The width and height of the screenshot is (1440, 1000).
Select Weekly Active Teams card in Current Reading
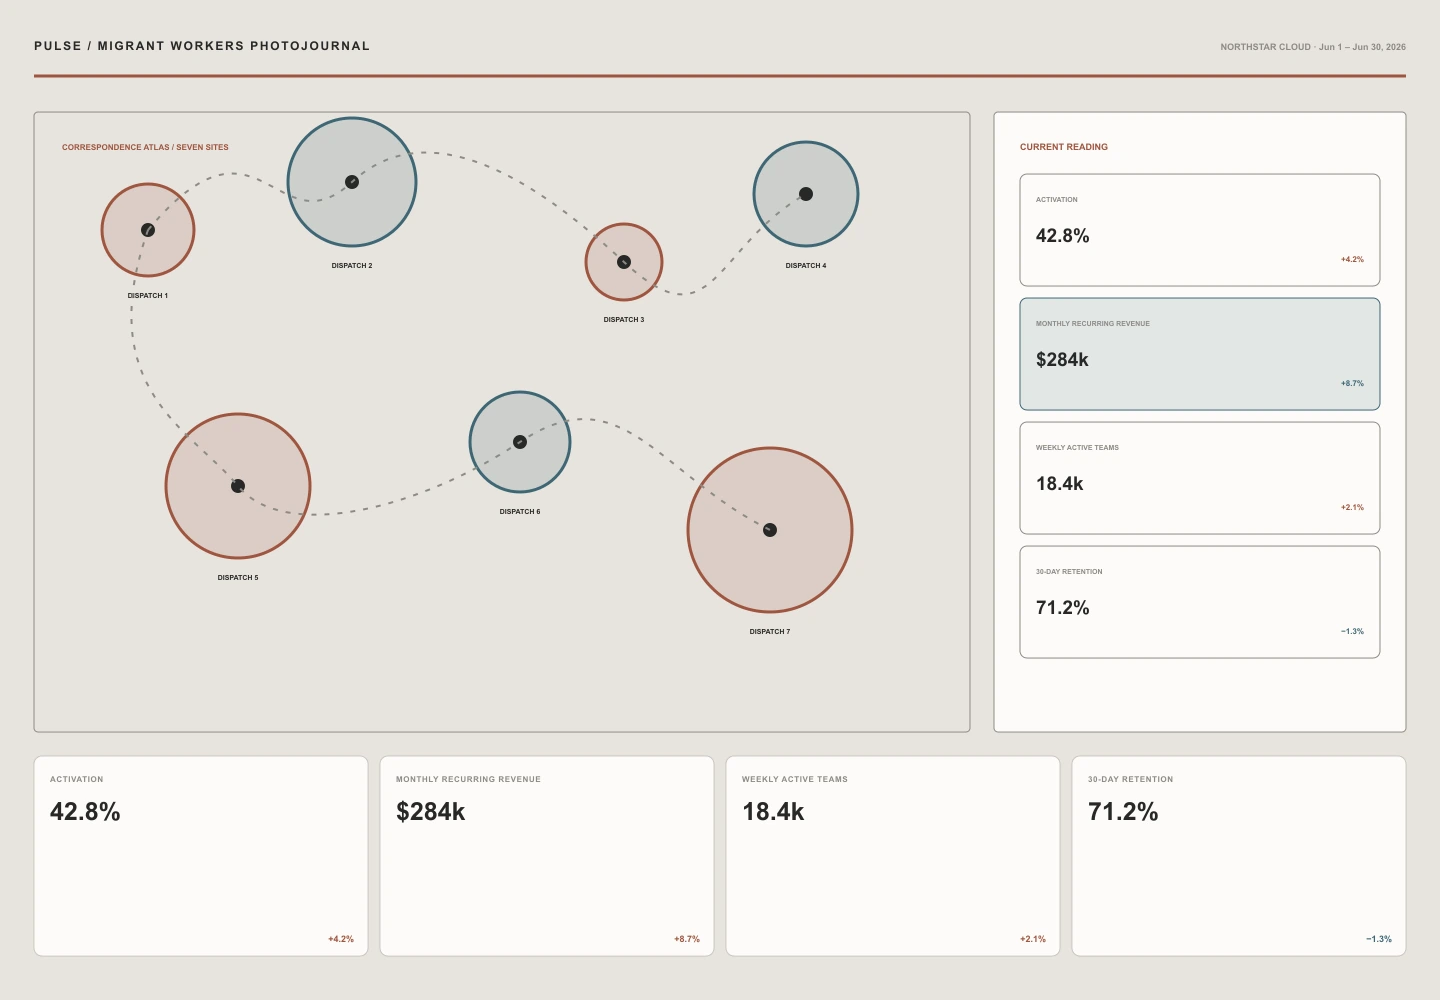click(x=1200, y=478)
